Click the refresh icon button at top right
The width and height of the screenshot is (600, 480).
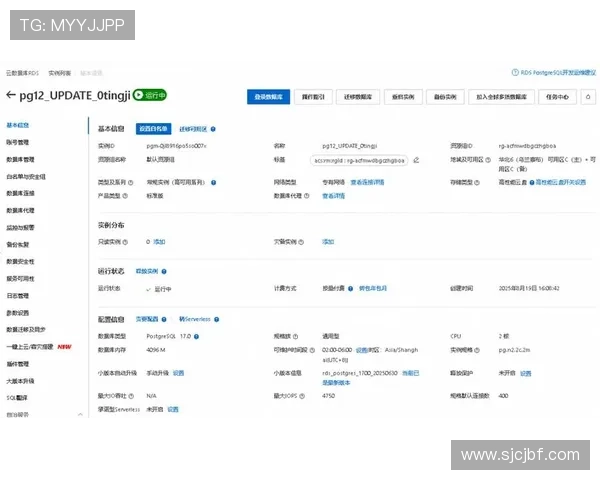coord(588,97)
